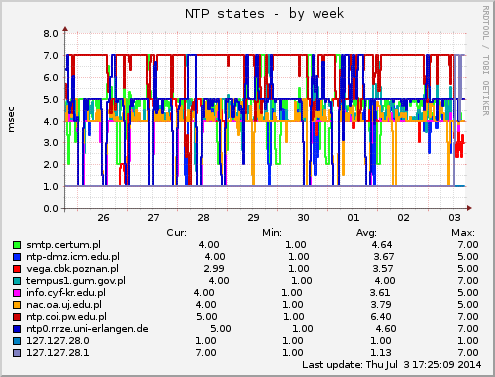Click the swatch for 127.127.28.0
Viewport: 495px width, 377px height.
pos(17,341)
